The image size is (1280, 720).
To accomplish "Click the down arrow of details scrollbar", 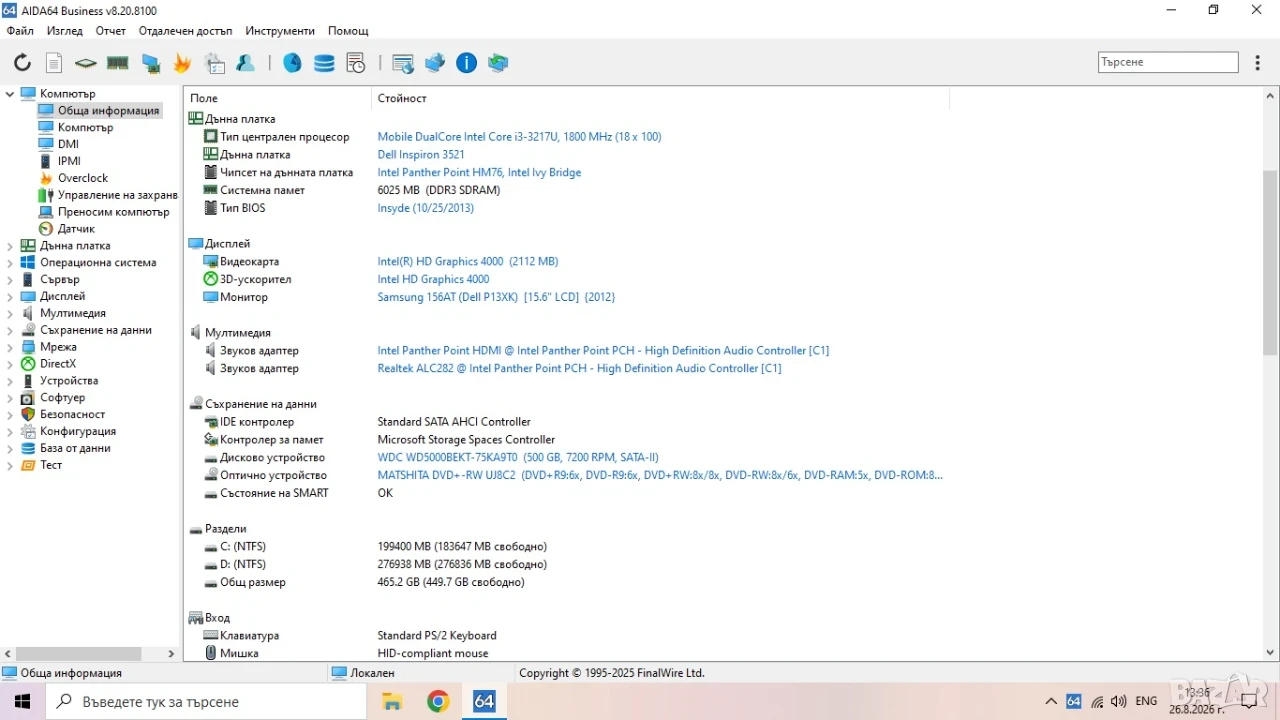I will click(1271, 652).
